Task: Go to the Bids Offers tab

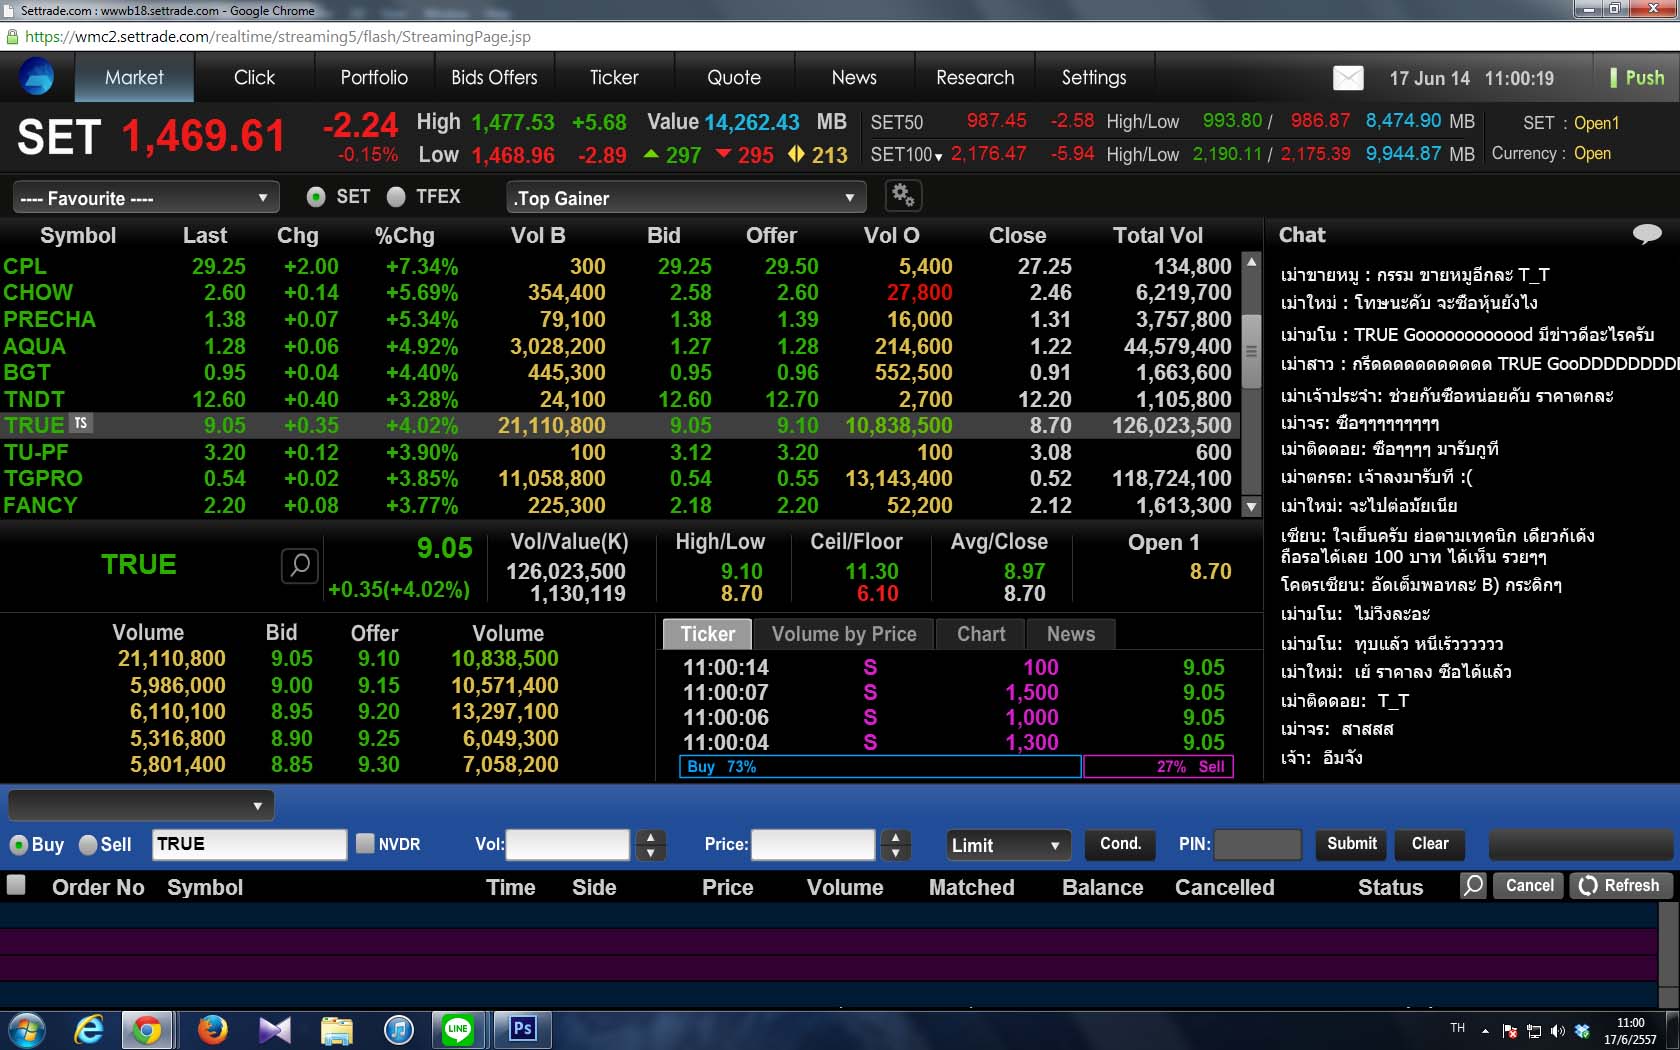Action: pyautogui.click(x=494, y=77)
